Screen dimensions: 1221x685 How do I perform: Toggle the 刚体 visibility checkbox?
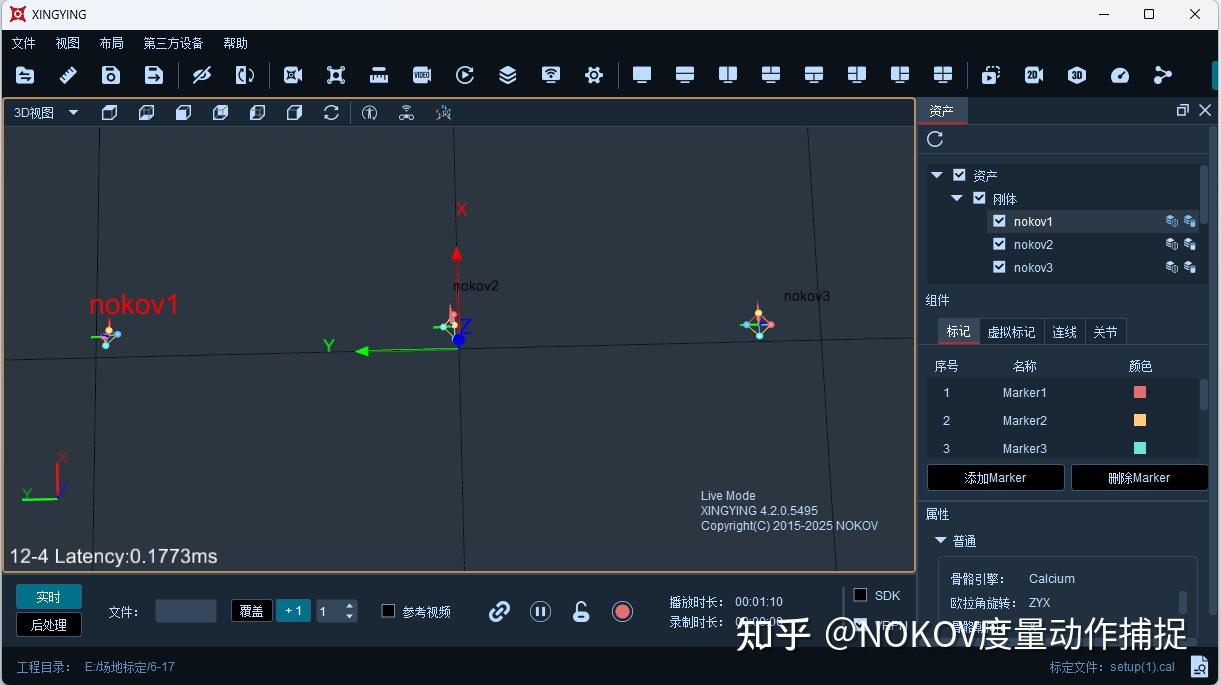coord(979,198)
